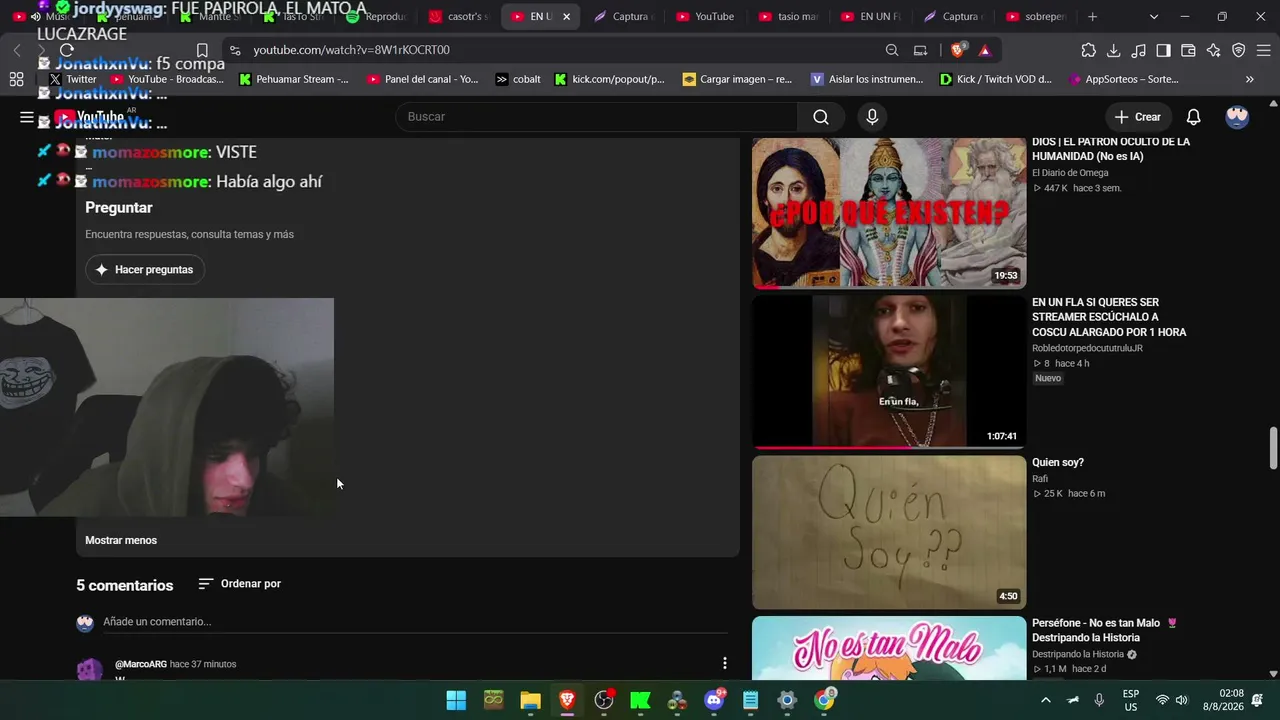
Task: Reload the page with the refresh icon
Action: point(67,50)
